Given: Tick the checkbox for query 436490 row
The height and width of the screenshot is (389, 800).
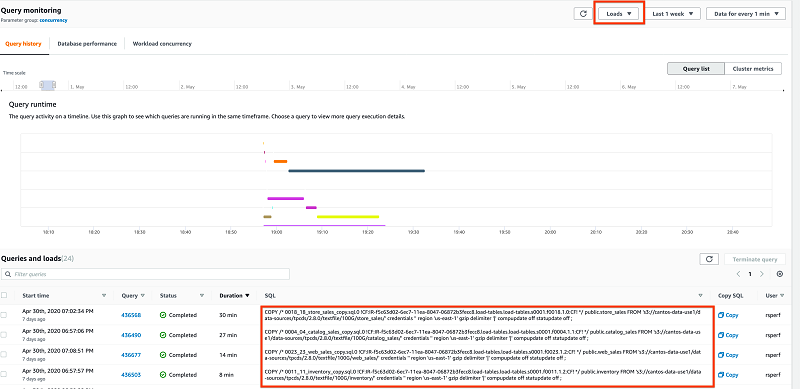Looking at the screenshot, I should click(x=4, y=335).
